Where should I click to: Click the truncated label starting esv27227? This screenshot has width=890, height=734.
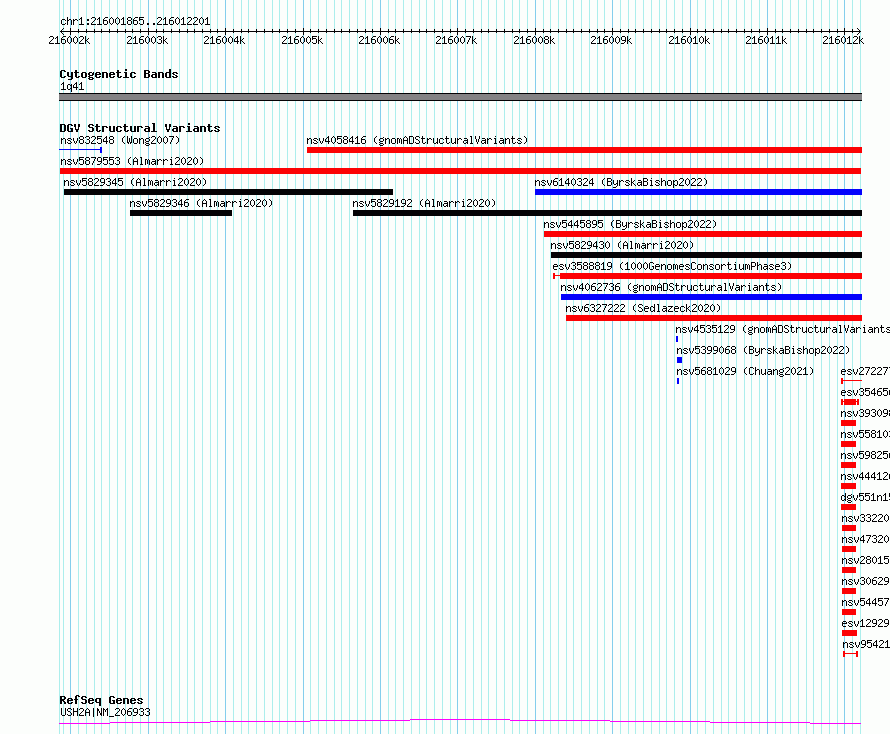click(865, 371)
